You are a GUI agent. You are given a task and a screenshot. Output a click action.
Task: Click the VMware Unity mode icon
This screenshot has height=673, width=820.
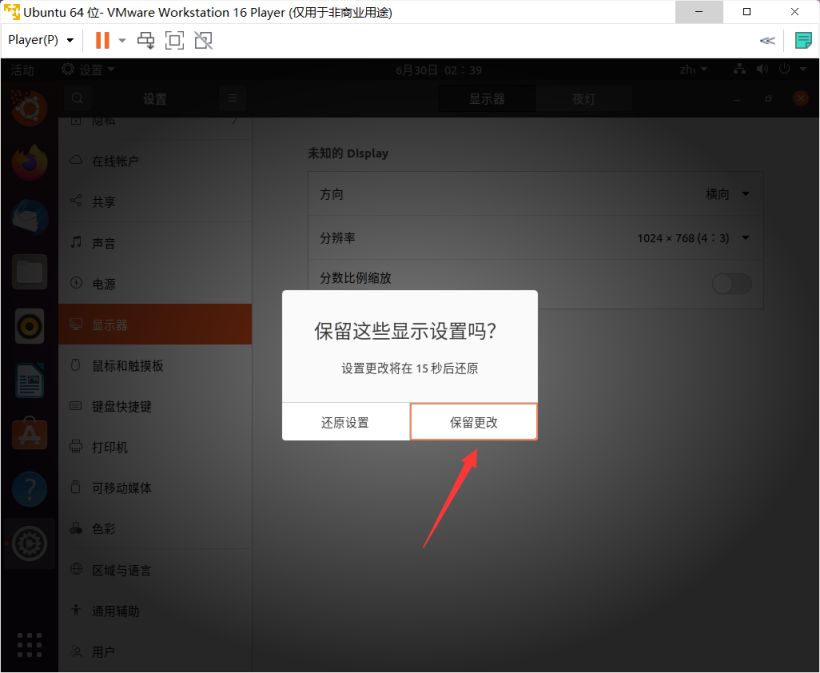204,40
